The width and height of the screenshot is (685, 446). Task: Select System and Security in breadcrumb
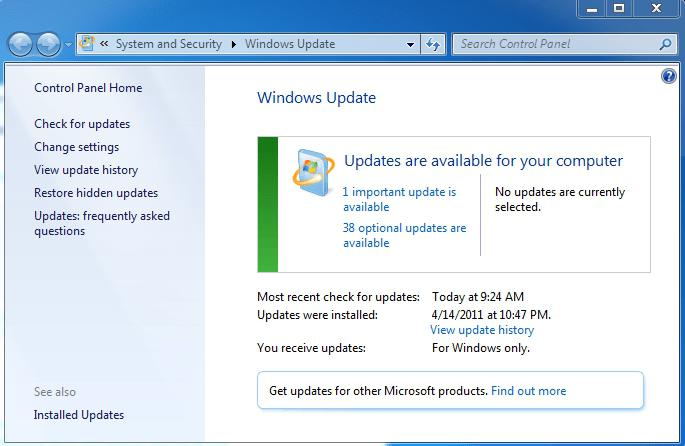[169, 44]
